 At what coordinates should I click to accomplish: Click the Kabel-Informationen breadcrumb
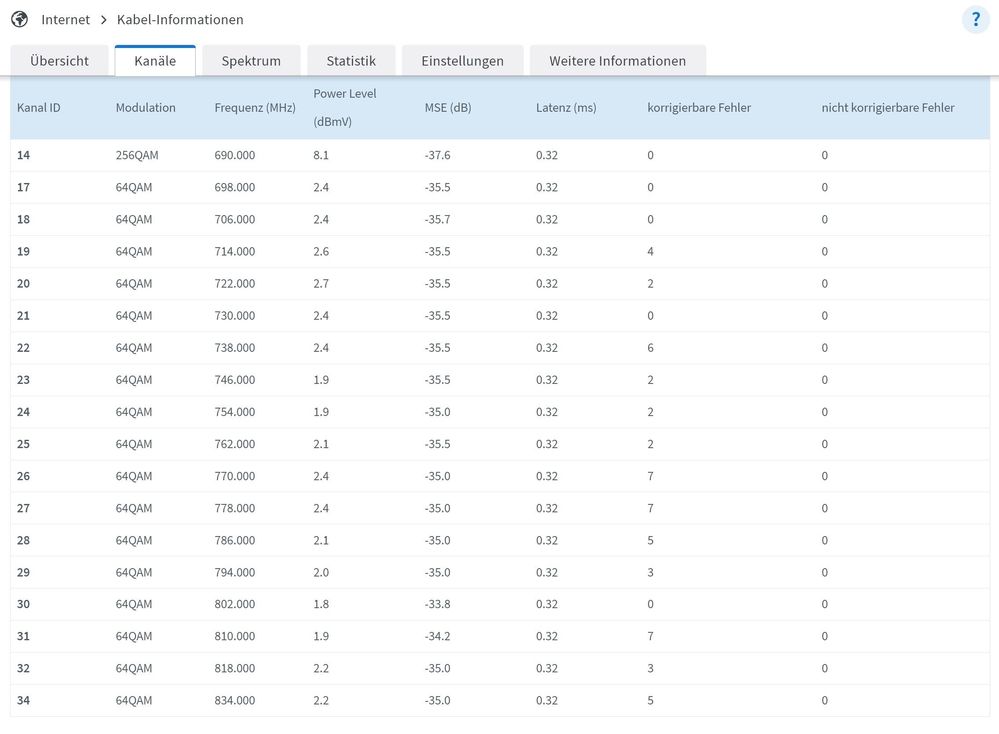pos(180,20)
